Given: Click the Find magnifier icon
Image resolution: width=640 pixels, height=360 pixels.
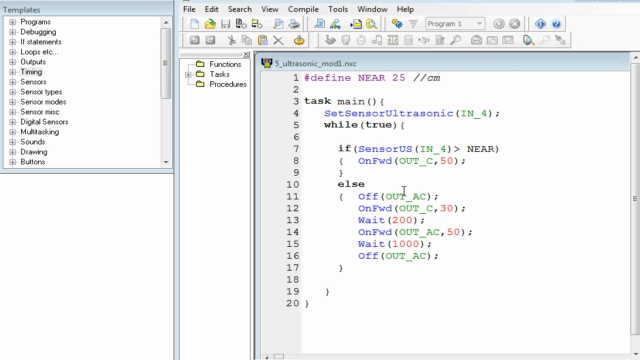Looking at the screenshot, I should [x=319, y=24].
